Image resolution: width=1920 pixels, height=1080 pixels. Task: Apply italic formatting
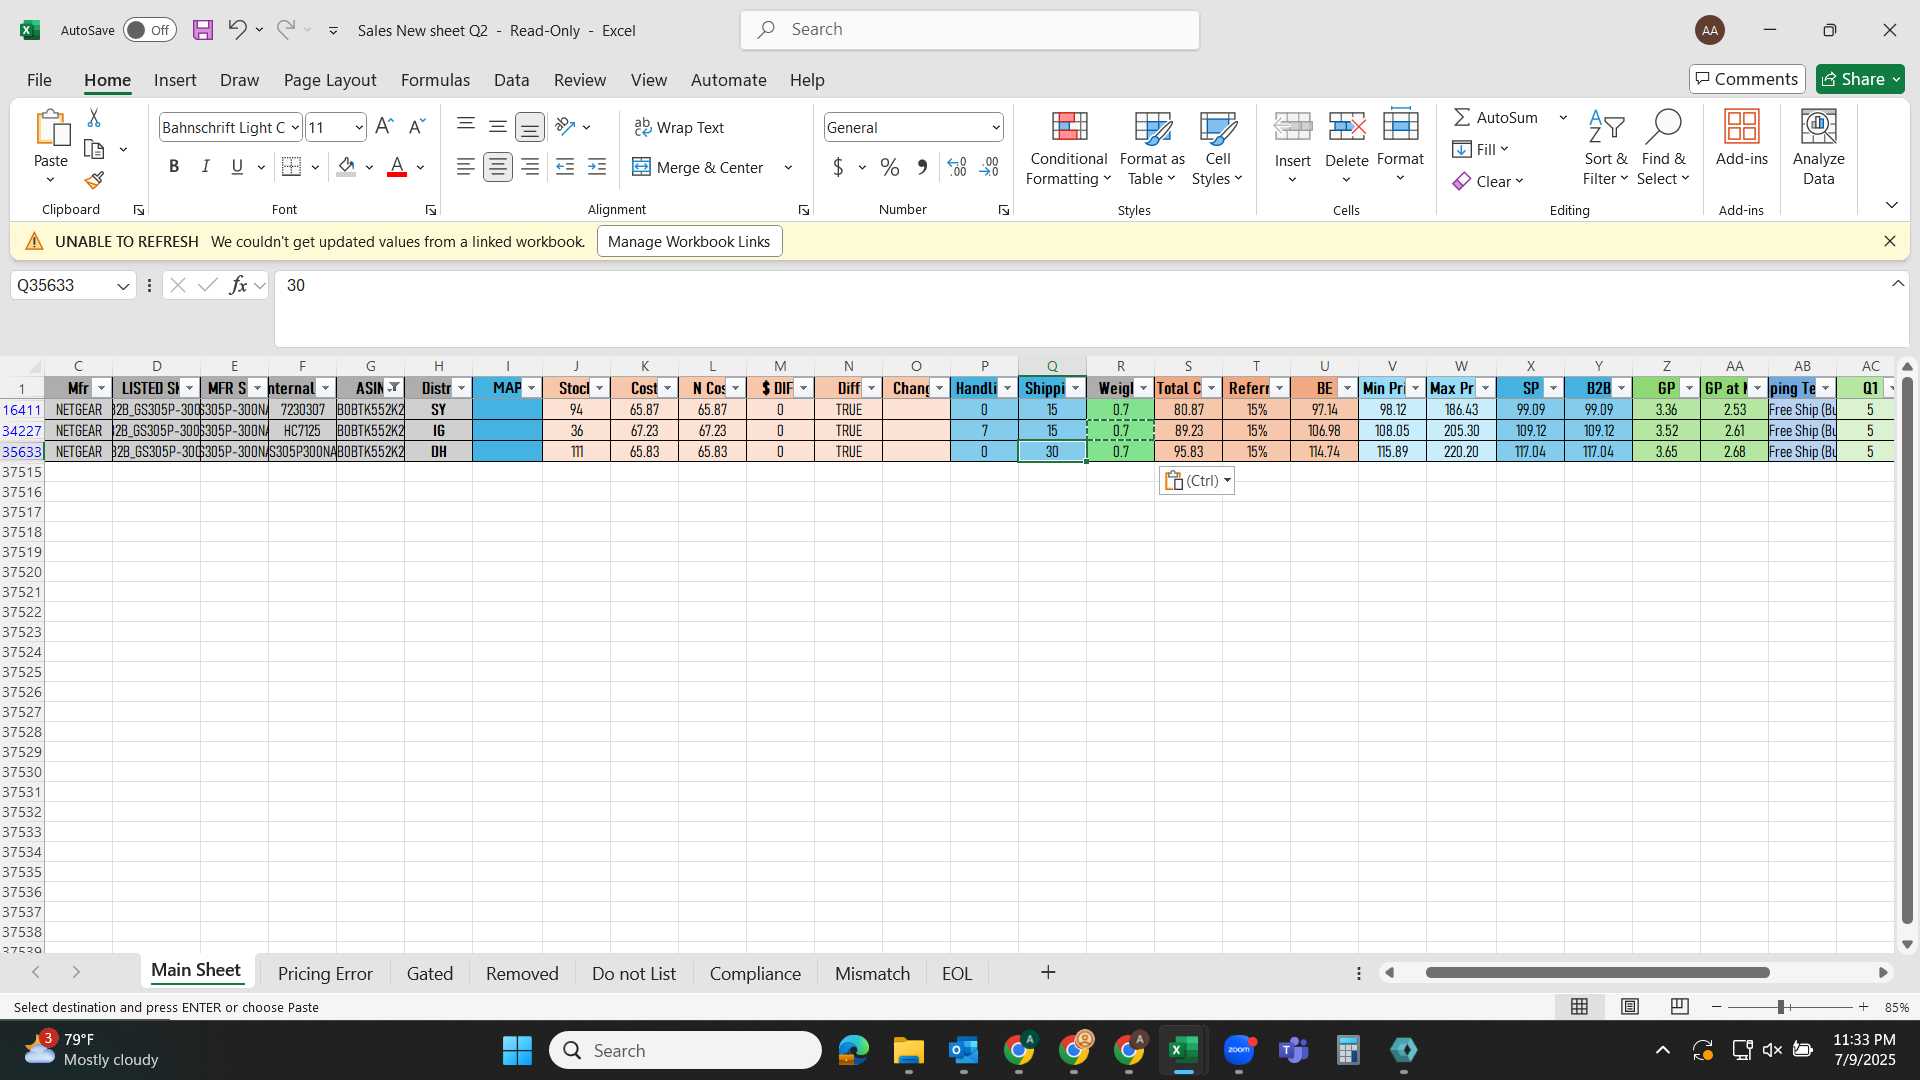click(206, 167)
